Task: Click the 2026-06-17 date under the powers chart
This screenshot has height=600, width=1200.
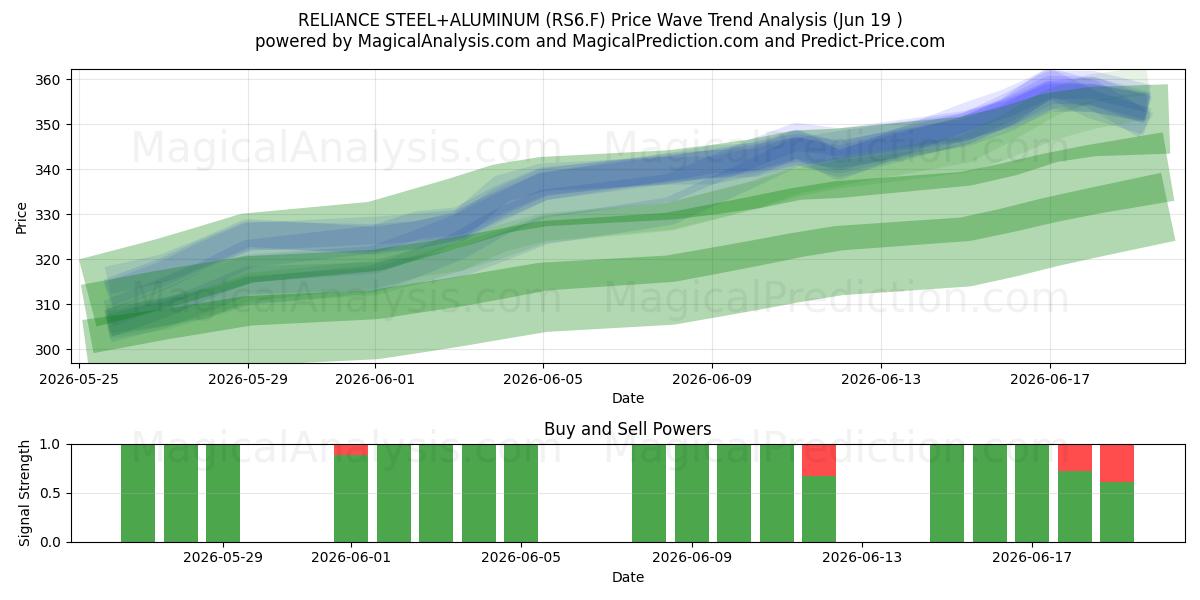Action: coord(1032,558)
